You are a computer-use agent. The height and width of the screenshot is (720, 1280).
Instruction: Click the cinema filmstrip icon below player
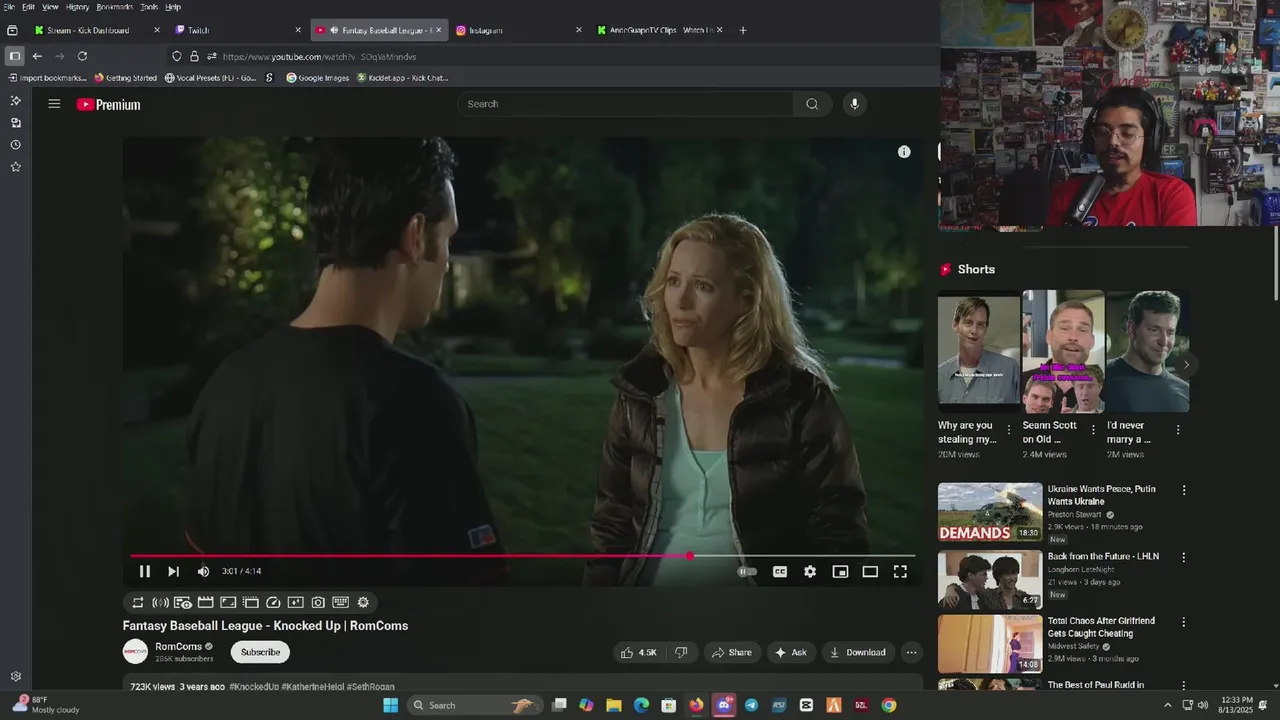(205, 602)
